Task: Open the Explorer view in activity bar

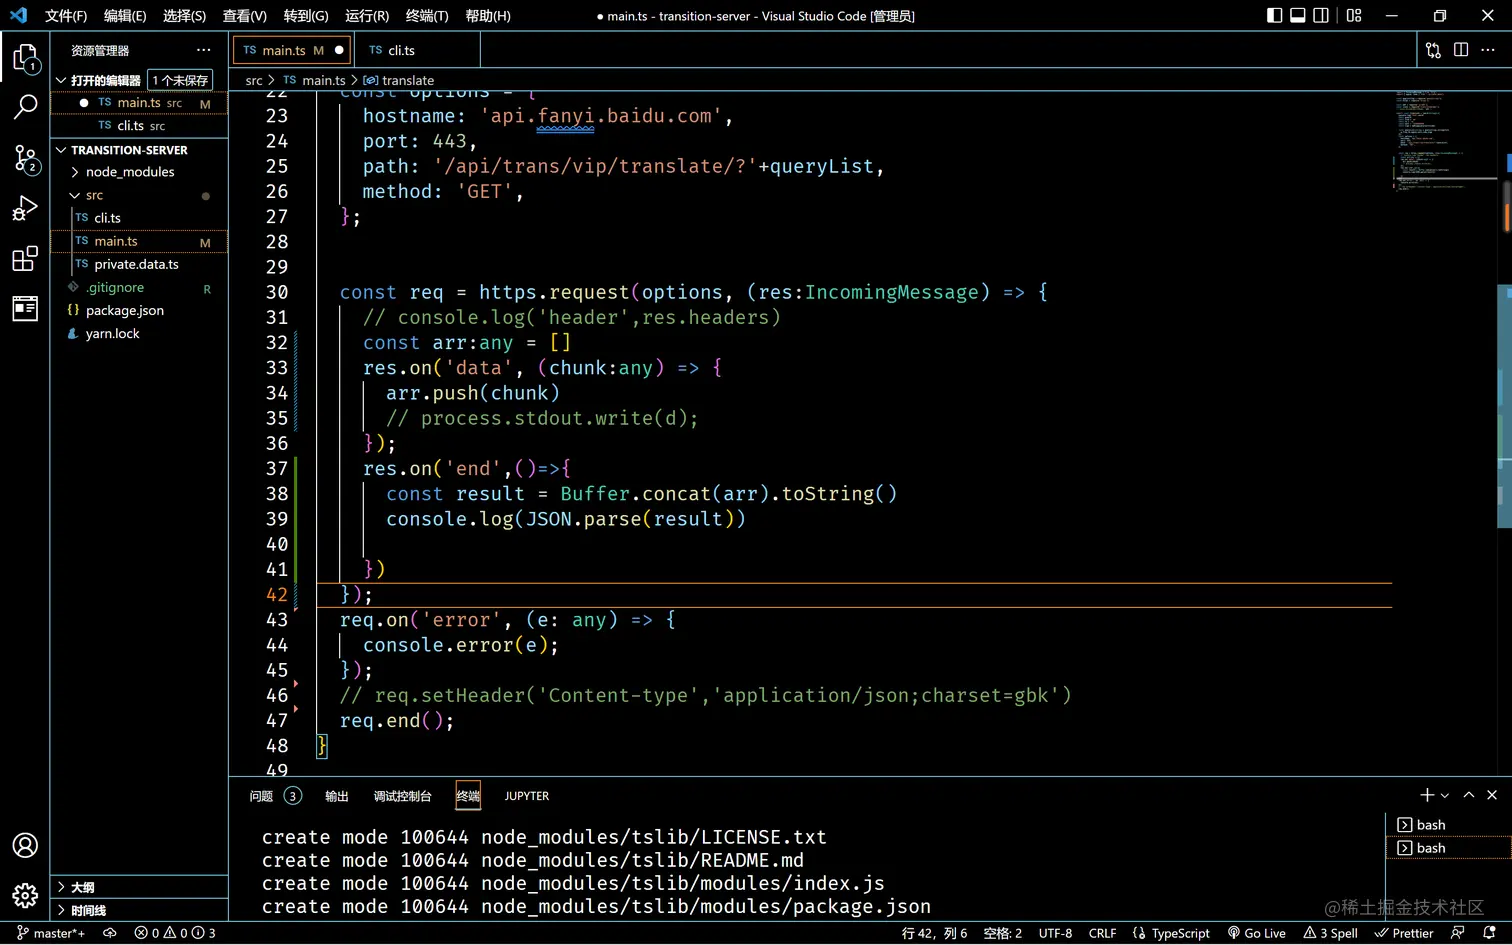Action: point(25,57)
